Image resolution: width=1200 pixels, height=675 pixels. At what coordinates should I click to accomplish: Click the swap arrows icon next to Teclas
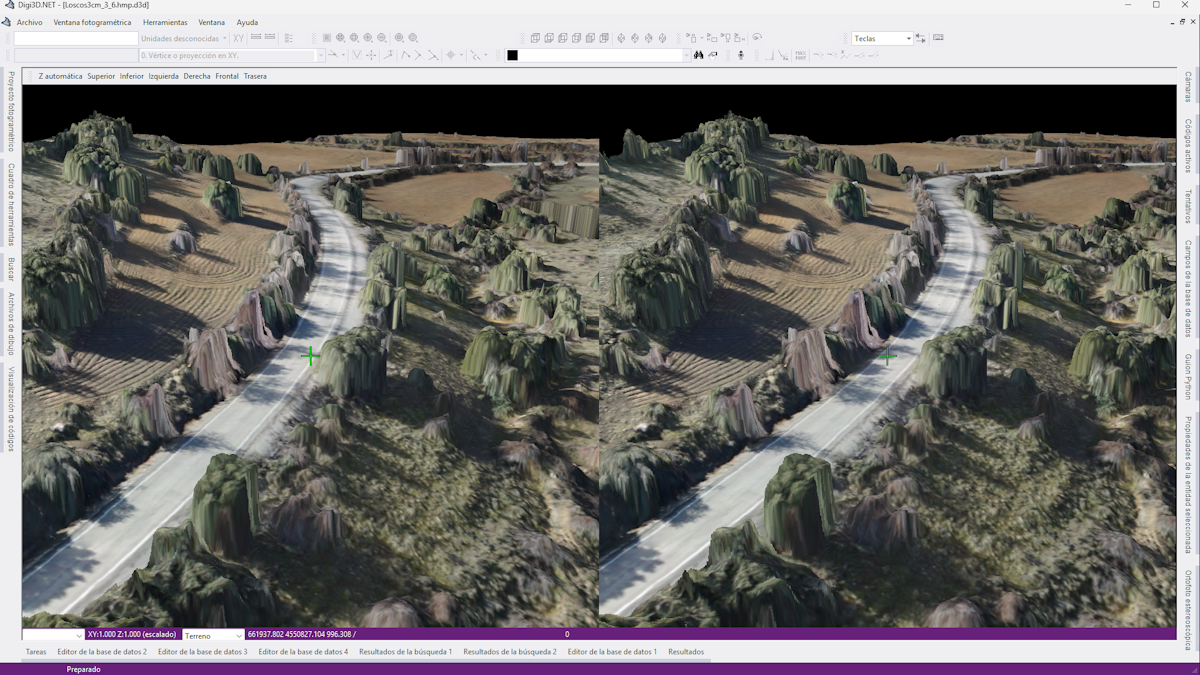click(921, 38)
